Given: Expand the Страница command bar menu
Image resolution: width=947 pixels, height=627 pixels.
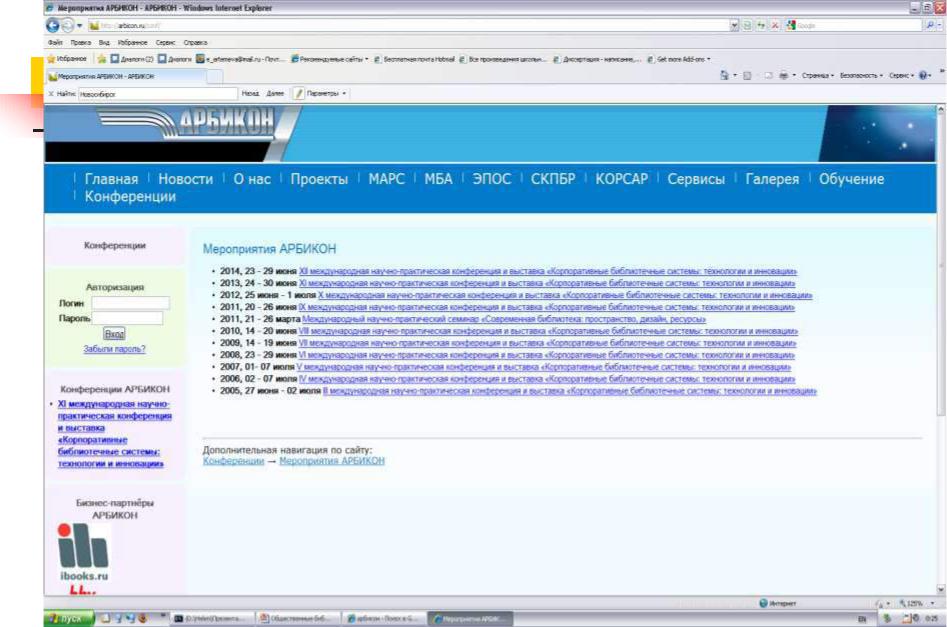Looking at the screenshot, I should tap(818, 76).
